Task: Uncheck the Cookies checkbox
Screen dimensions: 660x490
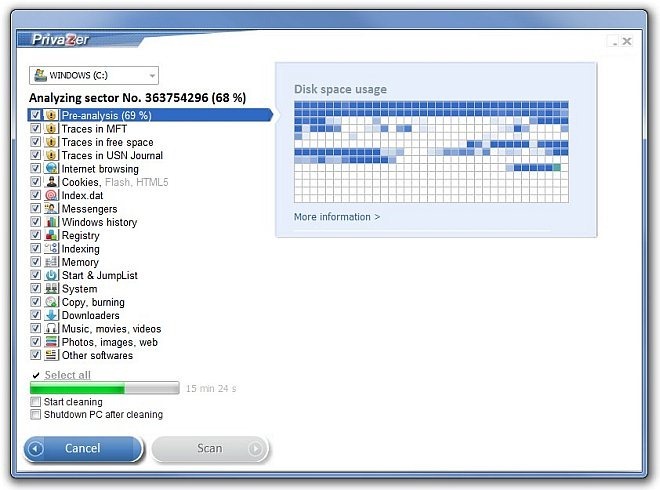Action: pyautogui.click(x=35, y=181)
